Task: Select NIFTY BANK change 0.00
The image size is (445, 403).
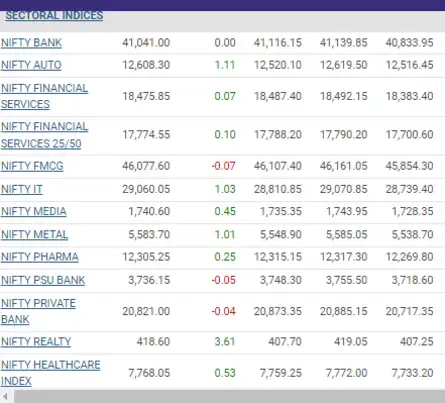Action: pos(225,43)
